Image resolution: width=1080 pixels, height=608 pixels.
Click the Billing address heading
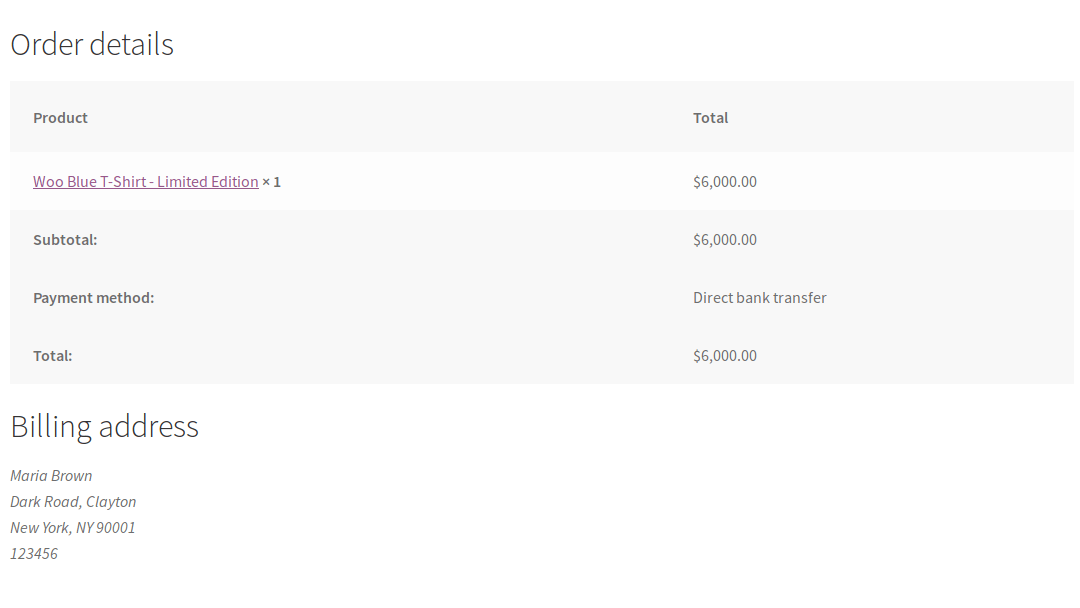tap(104, 426)
